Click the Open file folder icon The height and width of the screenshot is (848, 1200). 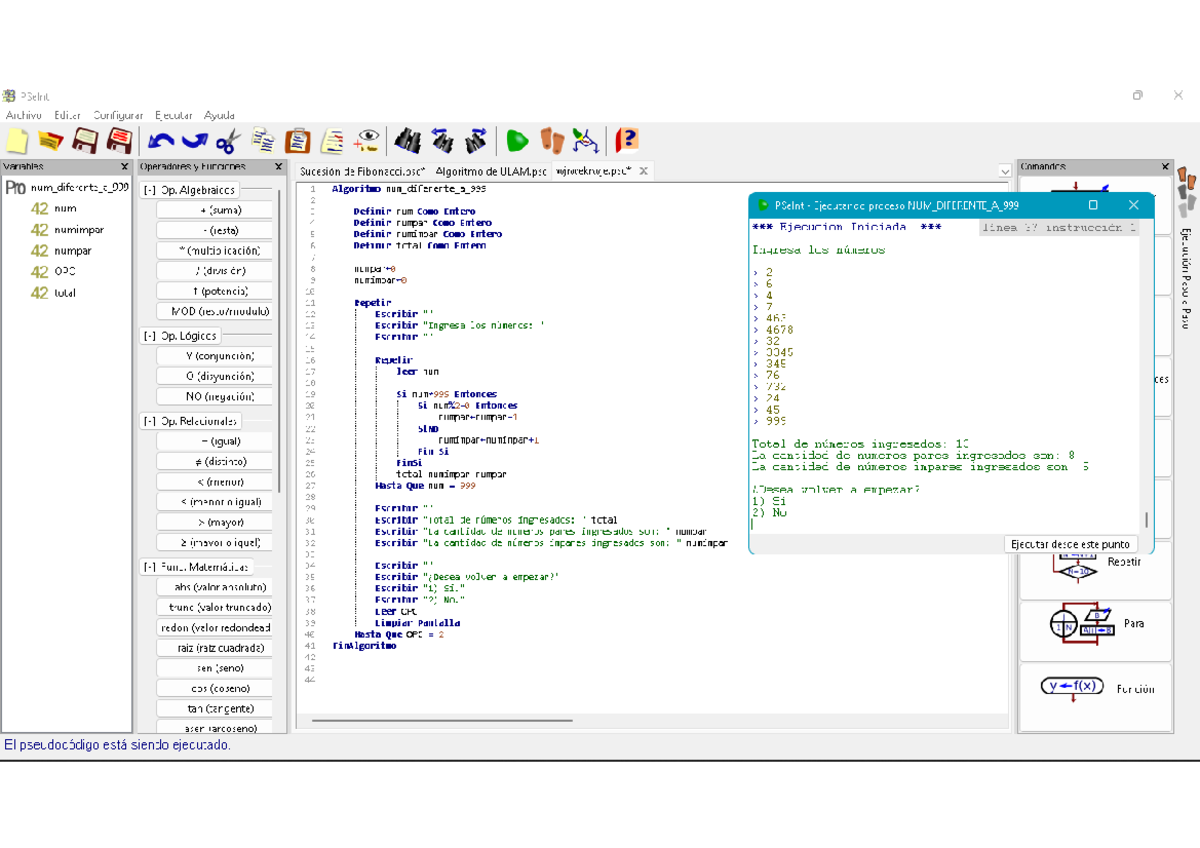50,140
